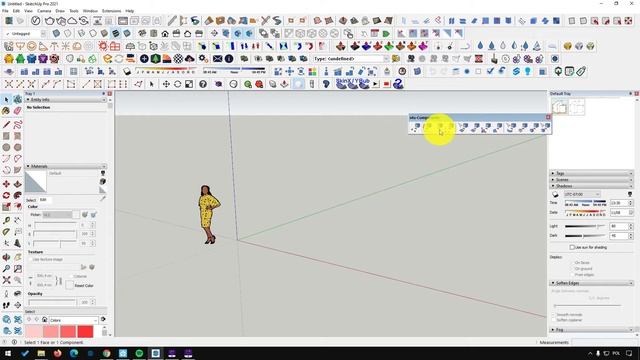Collapse the Soften Edges panel
This screenshot has width=640, height=360.
click(x=591, y=283)
